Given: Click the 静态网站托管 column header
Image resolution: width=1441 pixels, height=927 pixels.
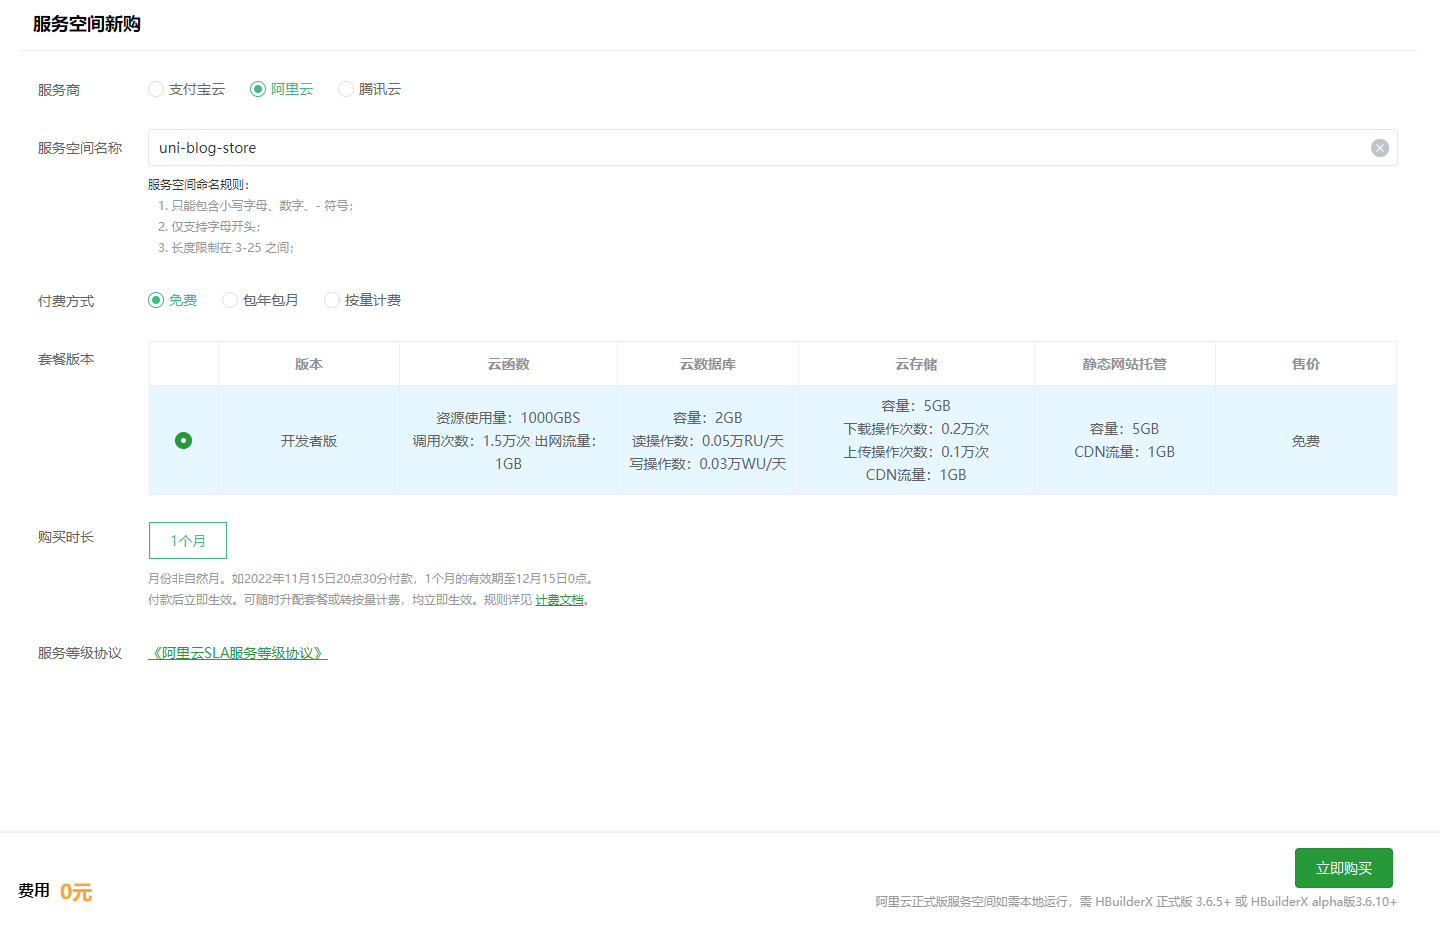Looking at the screenshot, I should [x=1125, y=364].
